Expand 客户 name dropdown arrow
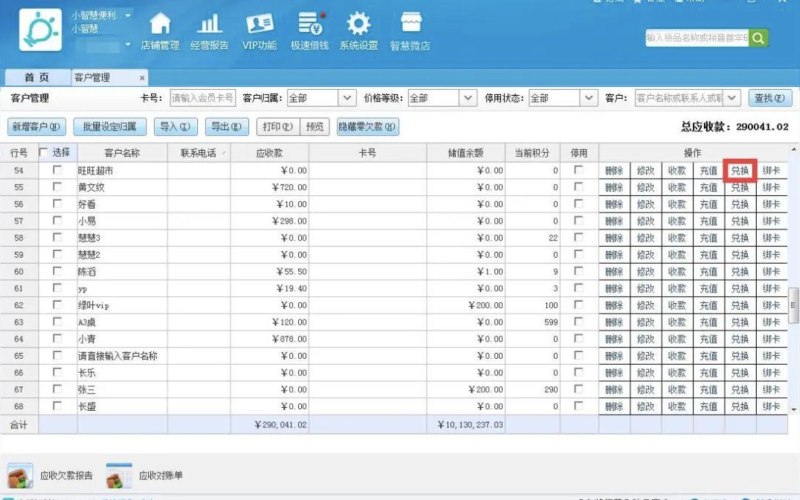 pyautogui.click(x=732, y=98)
